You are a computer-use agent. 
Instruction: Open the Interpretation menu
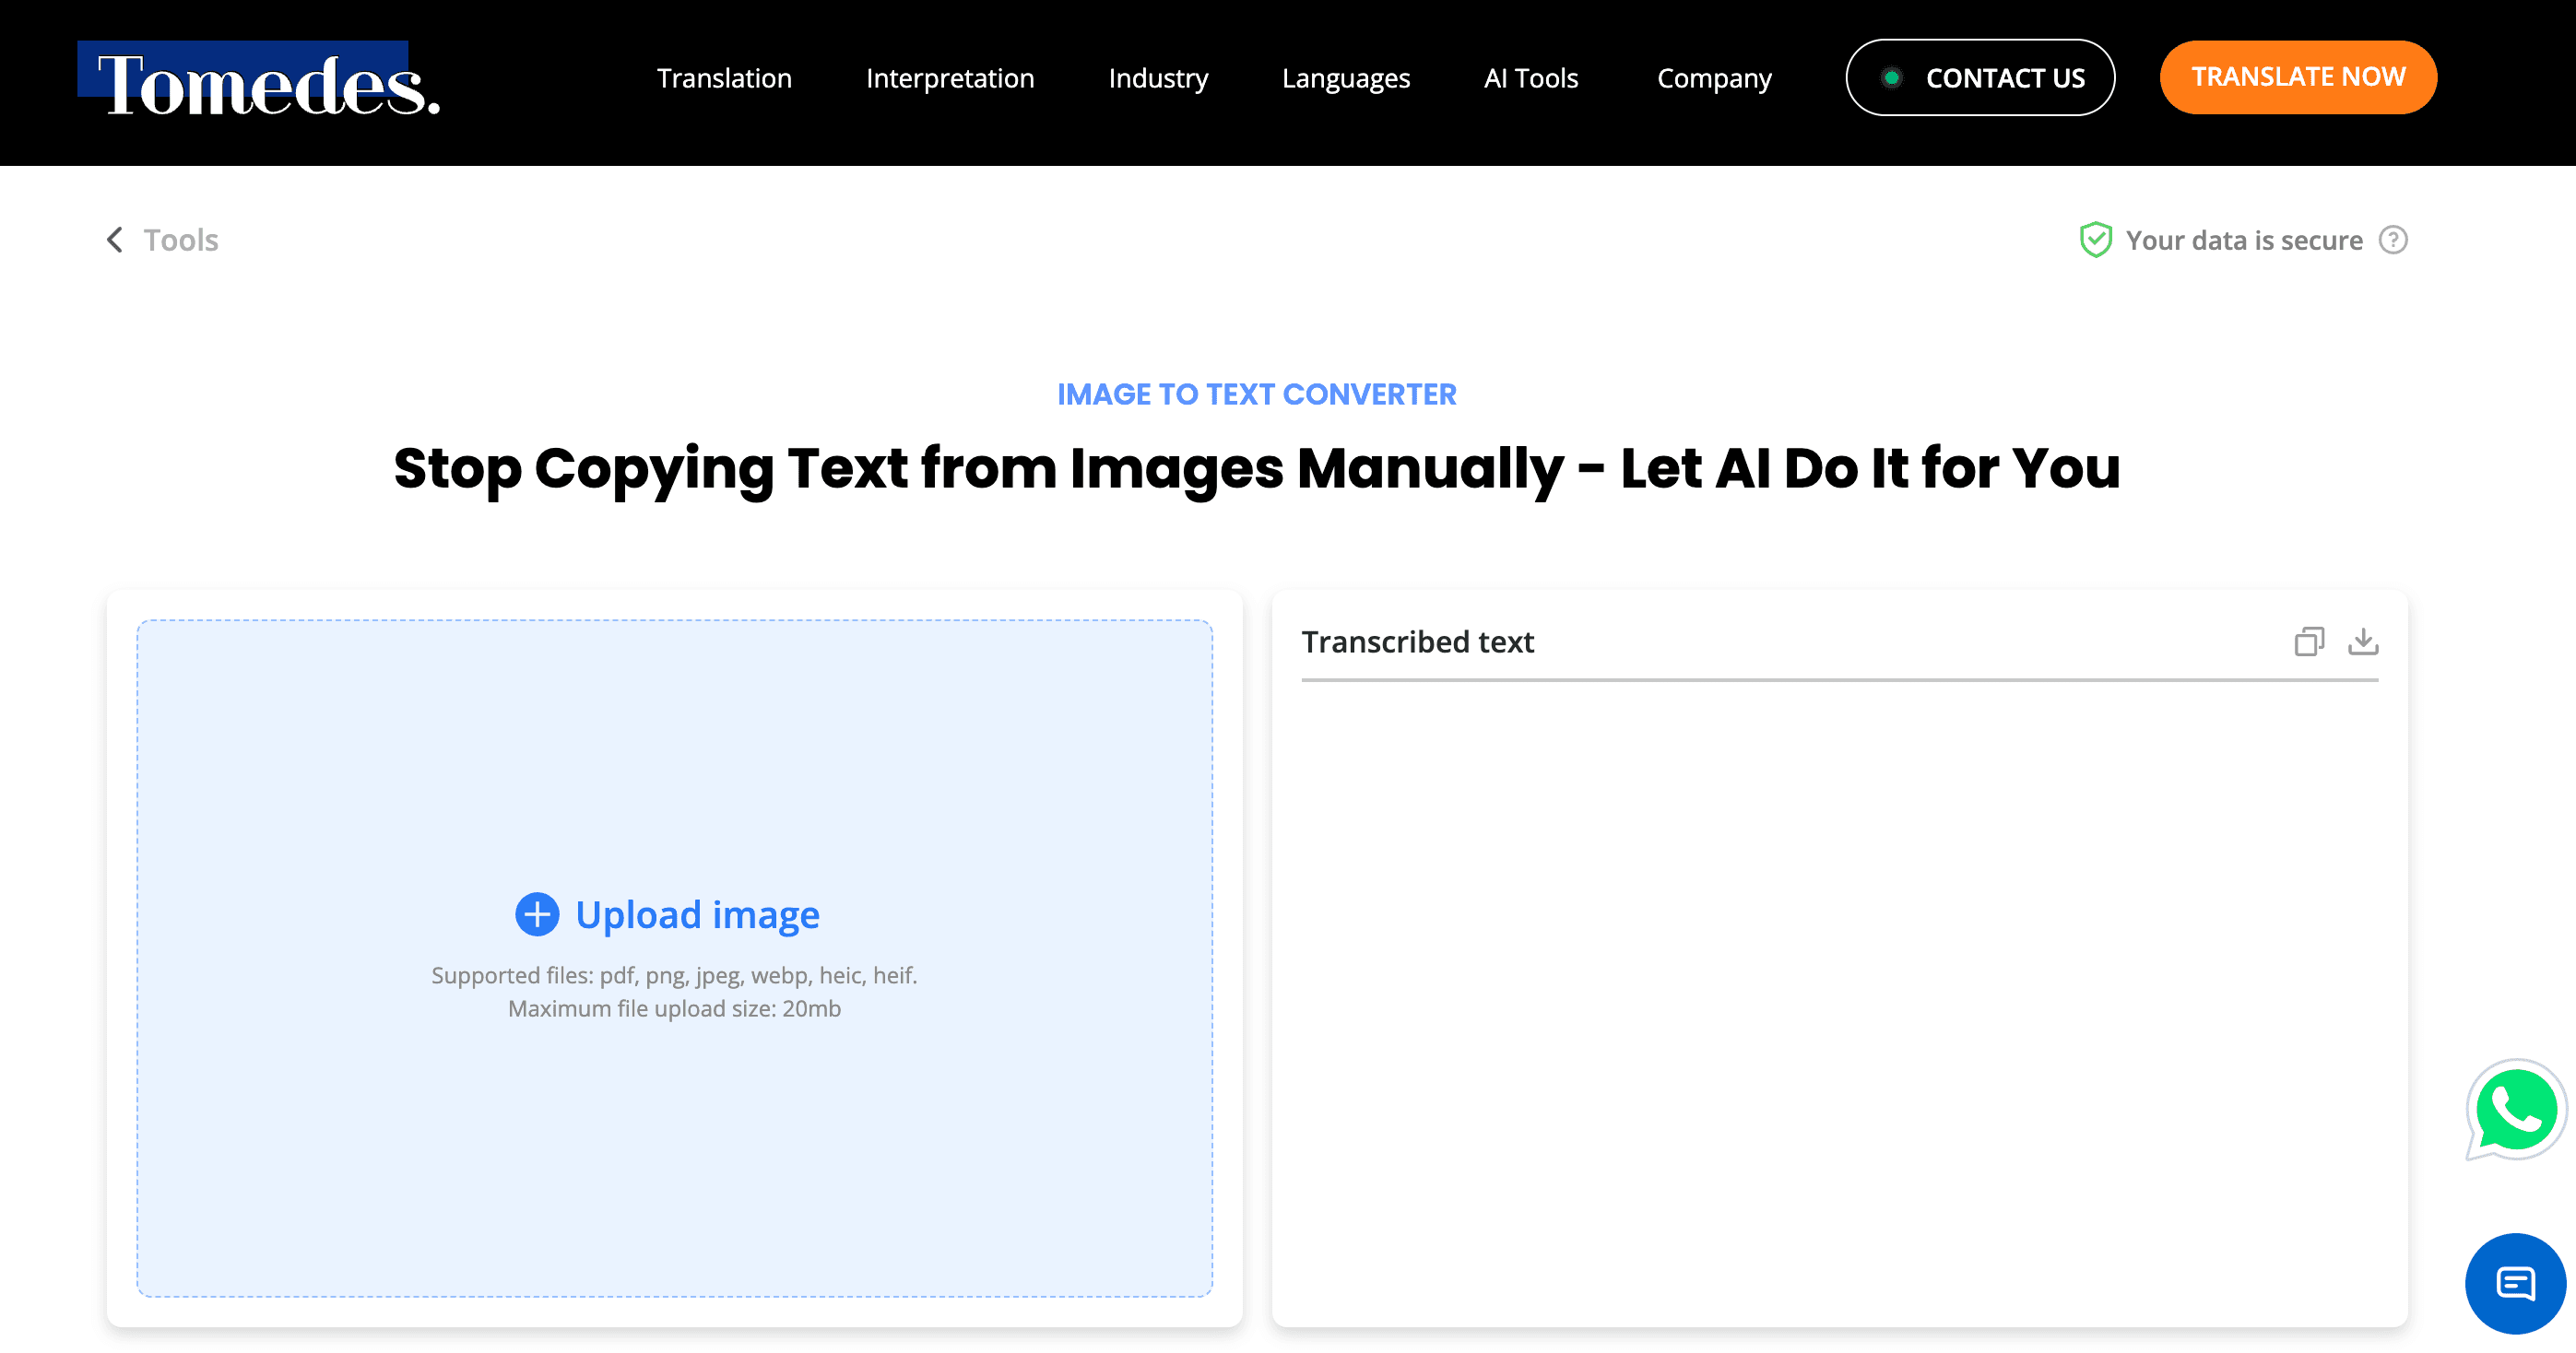950,78
